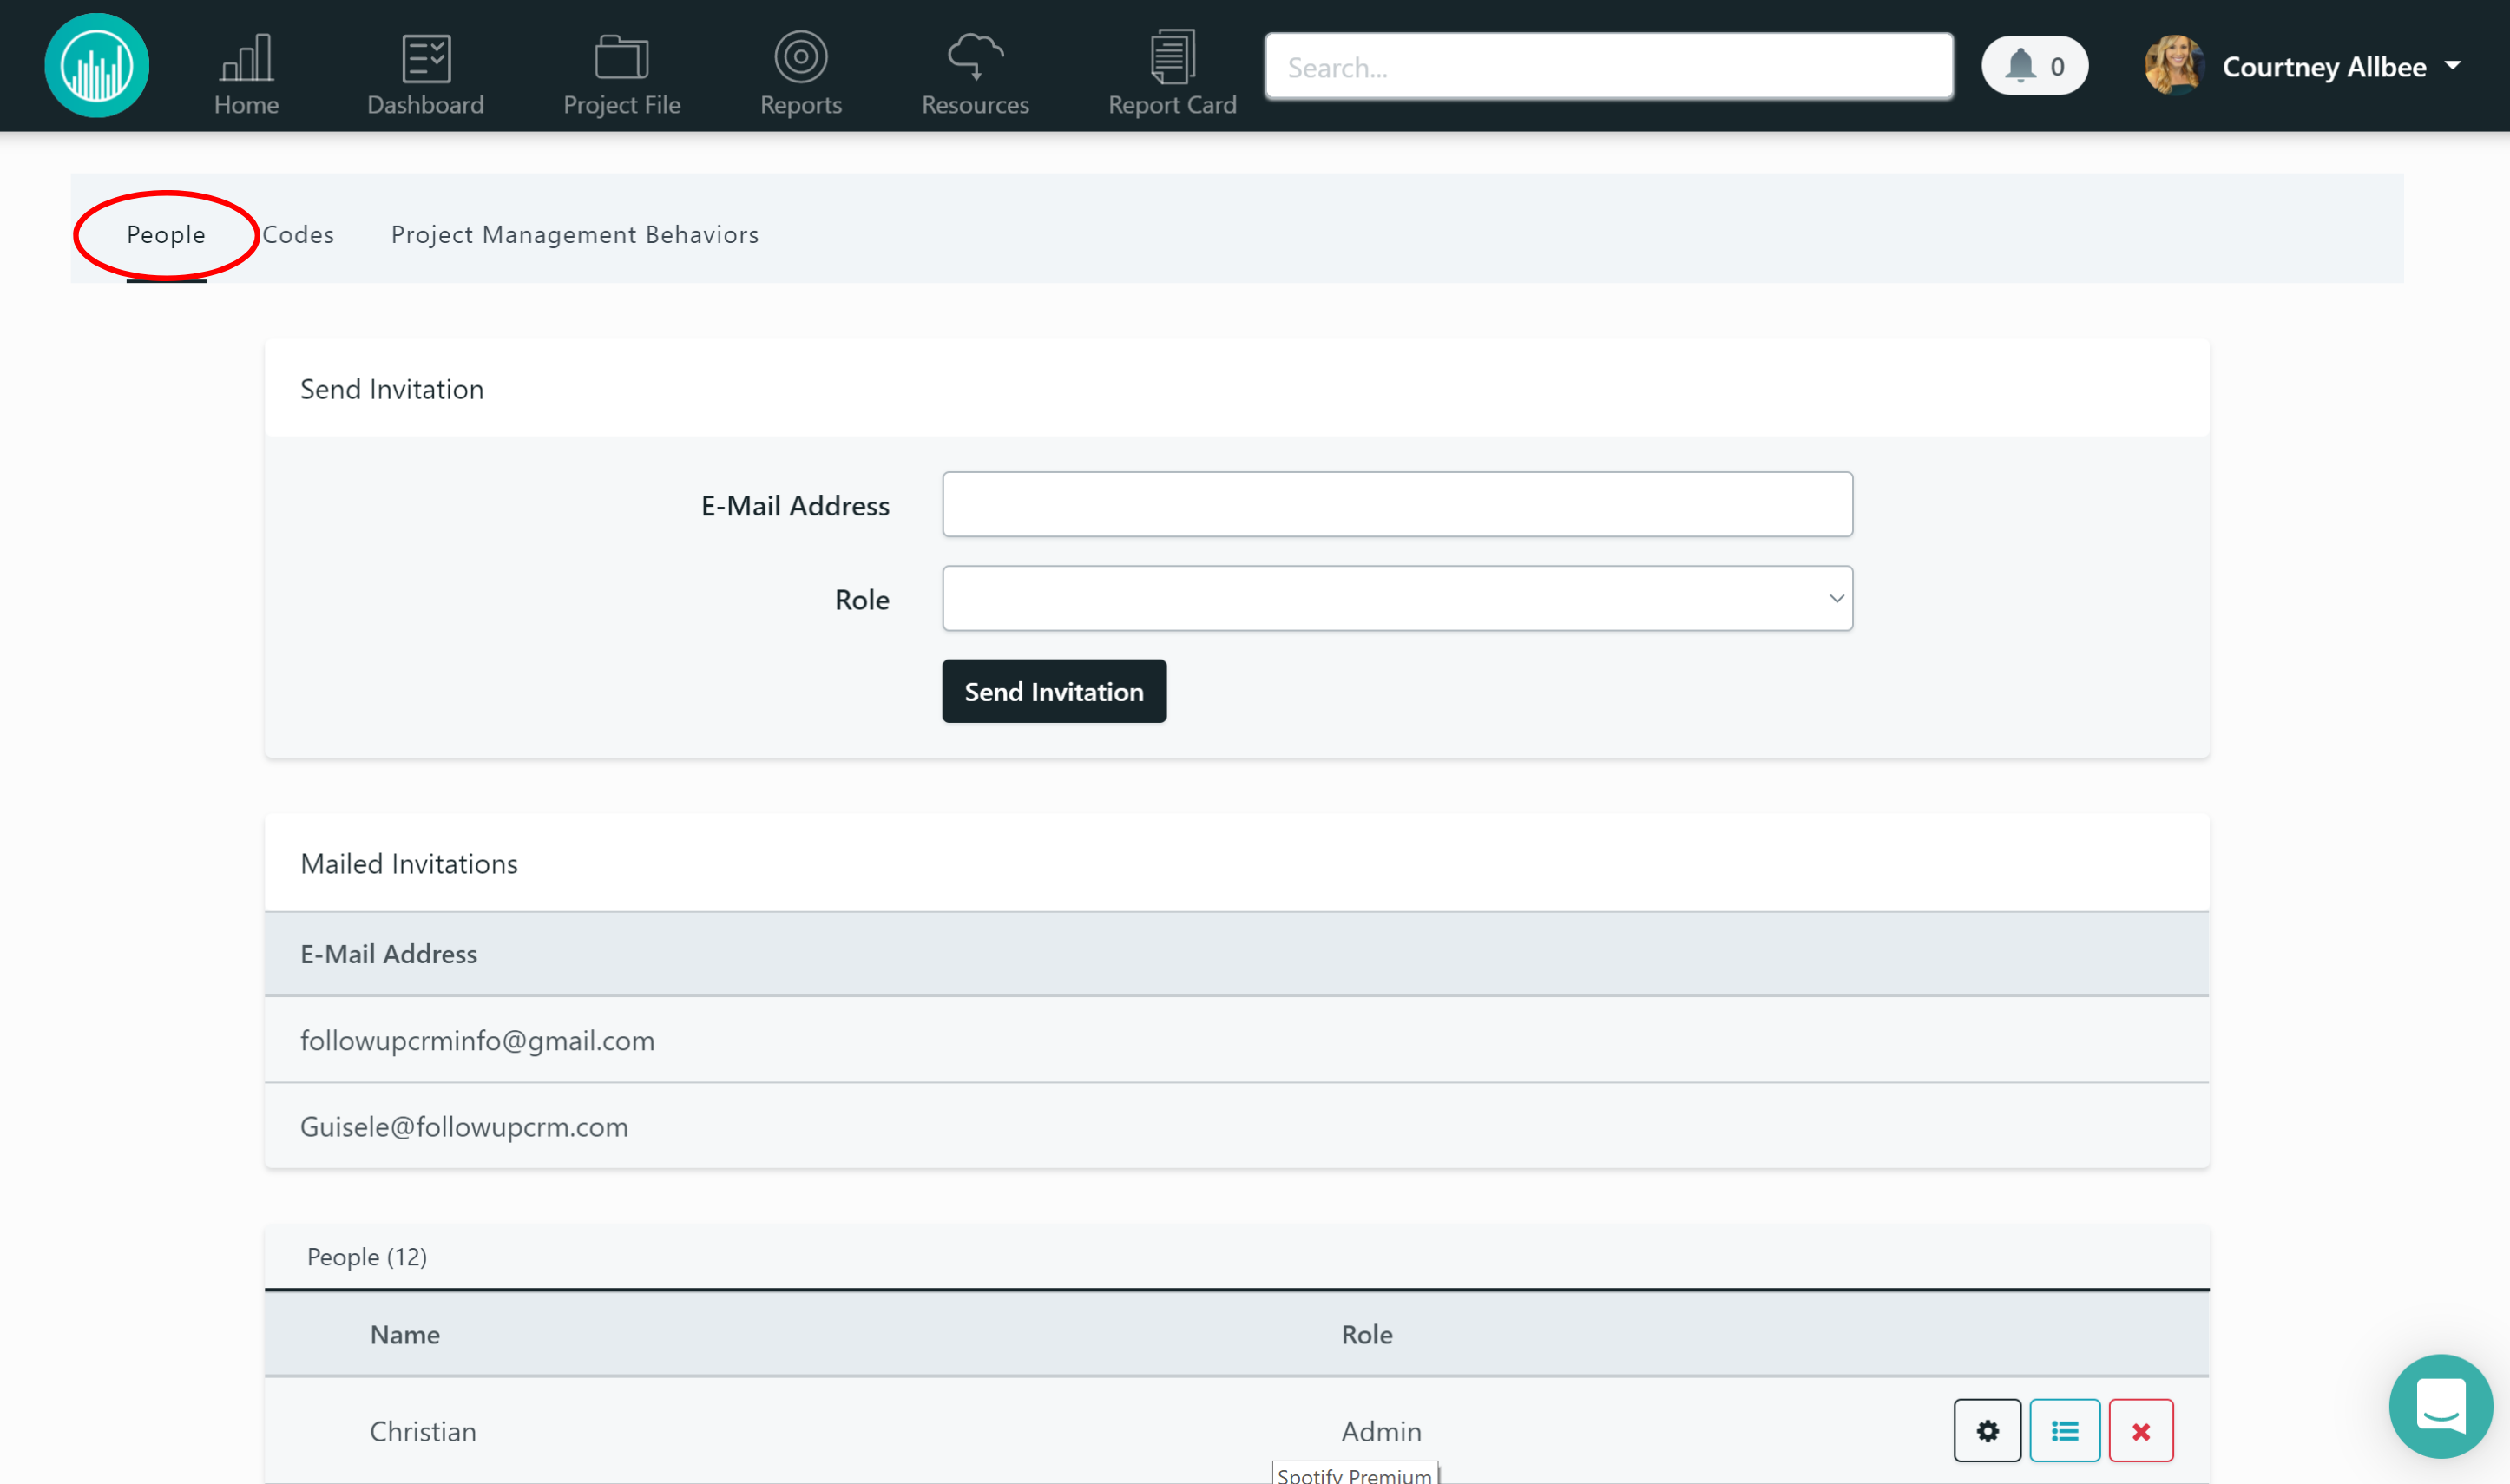Open the Role dropdown

coord(1397,599)
